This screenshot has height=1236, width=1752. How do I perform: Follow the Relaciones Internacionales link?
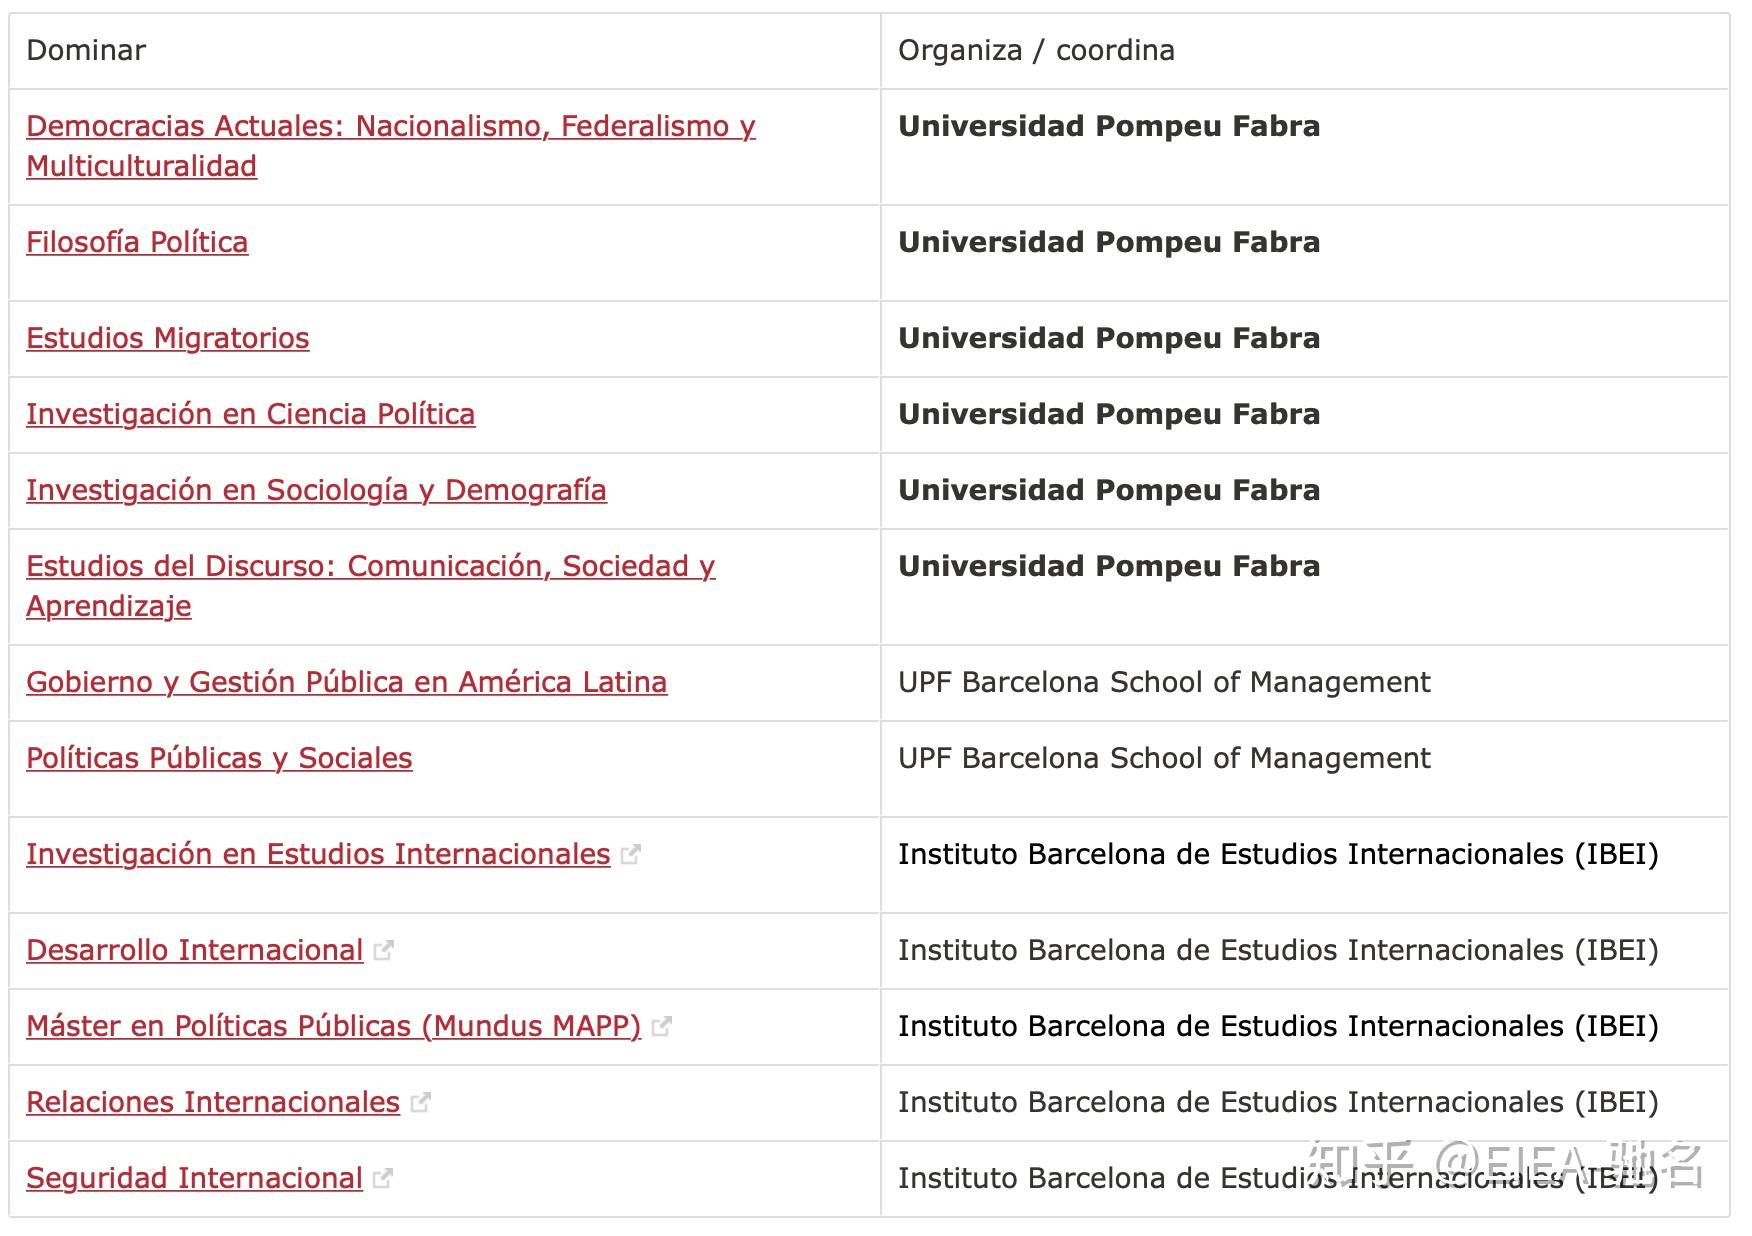click(213, 1102)
